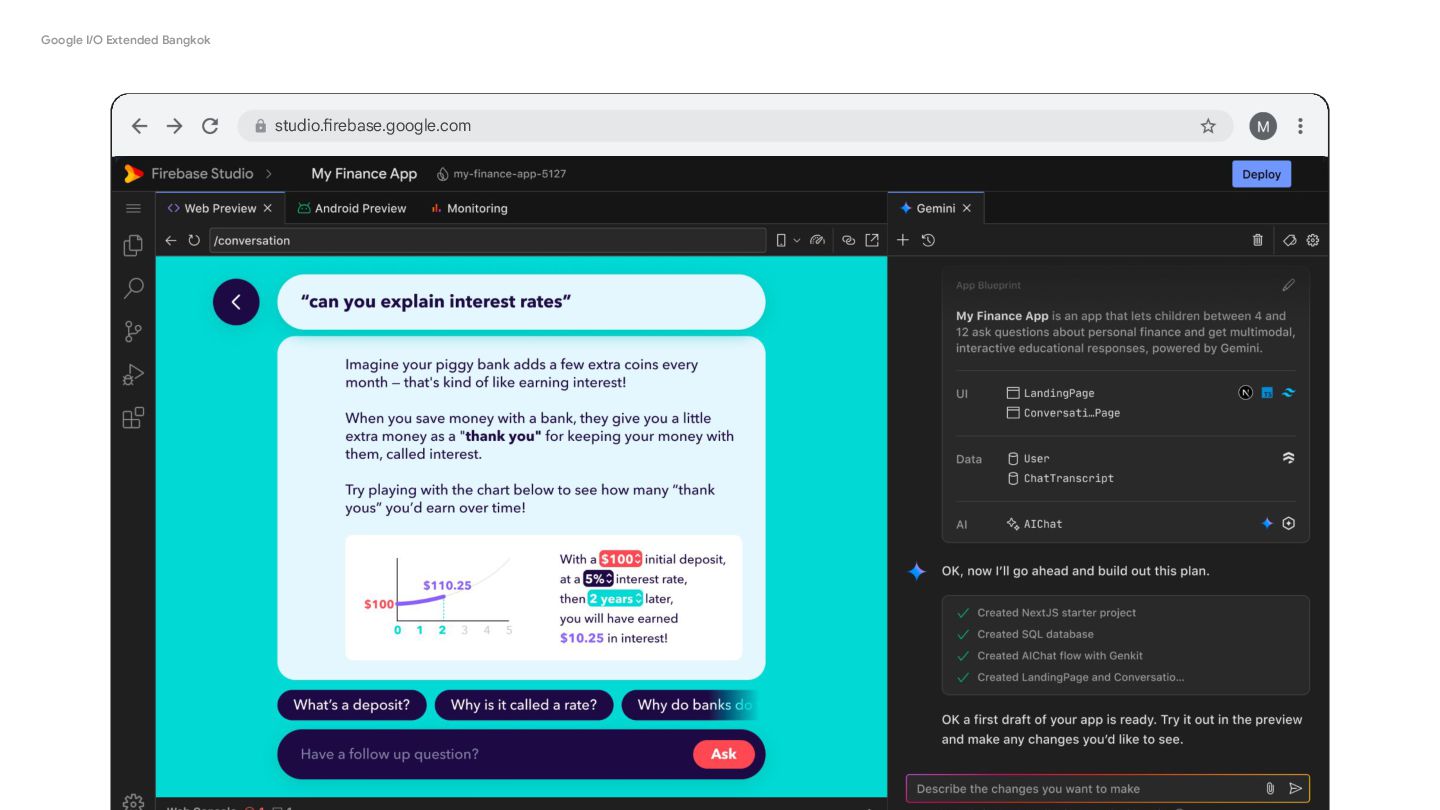Click the device size icon in preview toolbar

tap(781, 240)
